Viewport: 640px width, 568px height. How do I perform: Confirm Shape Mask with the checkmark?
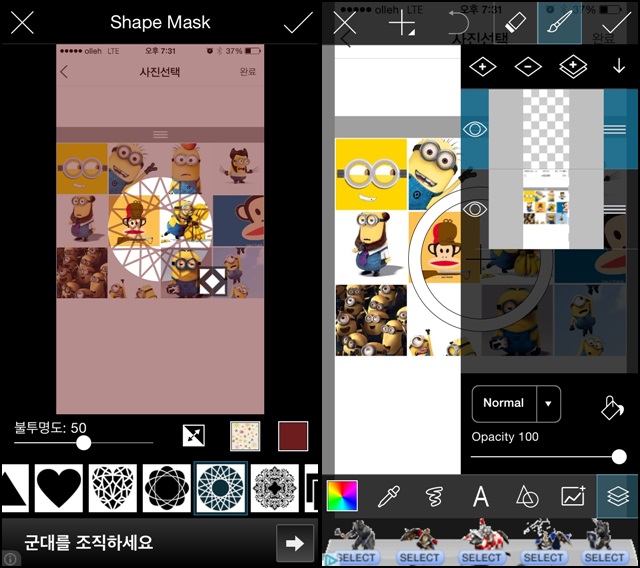click(x=298, y=22)
